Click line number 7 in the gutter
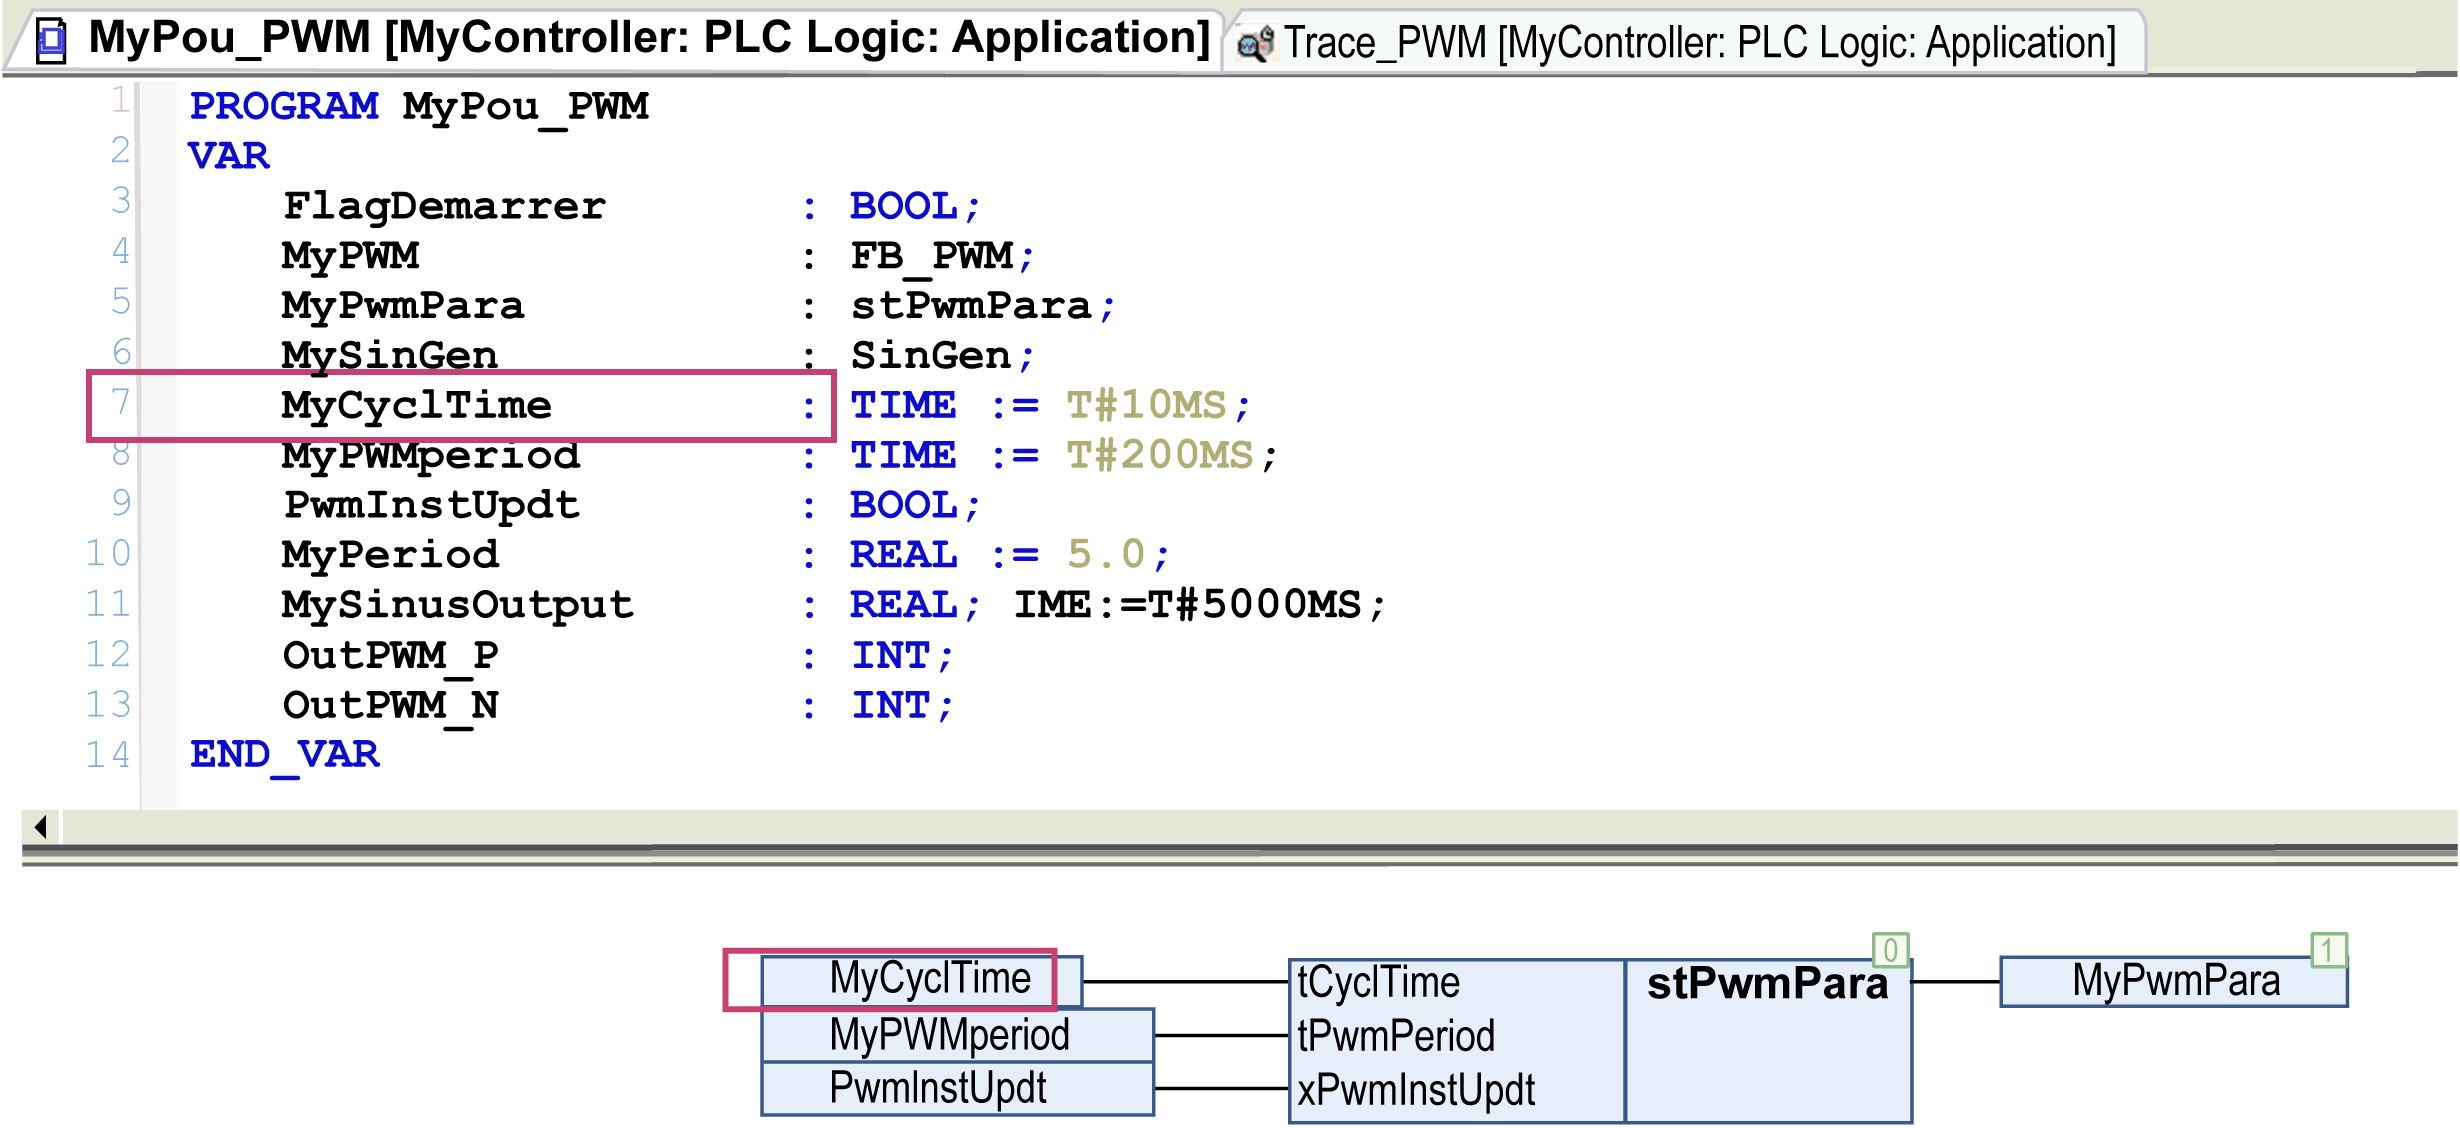2460x1128 pixels. pos(120,402)
